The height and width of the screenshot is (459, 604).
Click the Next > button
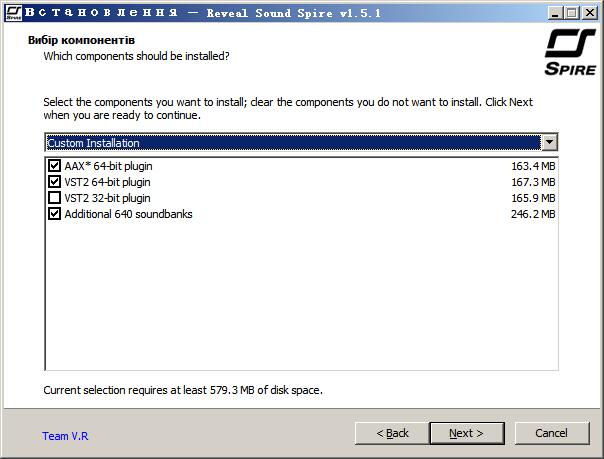click(467, 433)
